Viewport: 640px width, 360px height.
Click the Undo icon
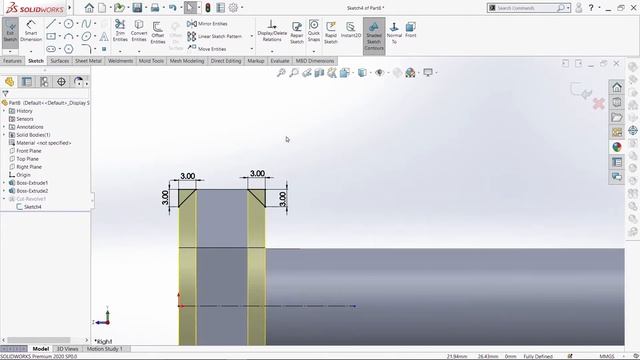172,8
